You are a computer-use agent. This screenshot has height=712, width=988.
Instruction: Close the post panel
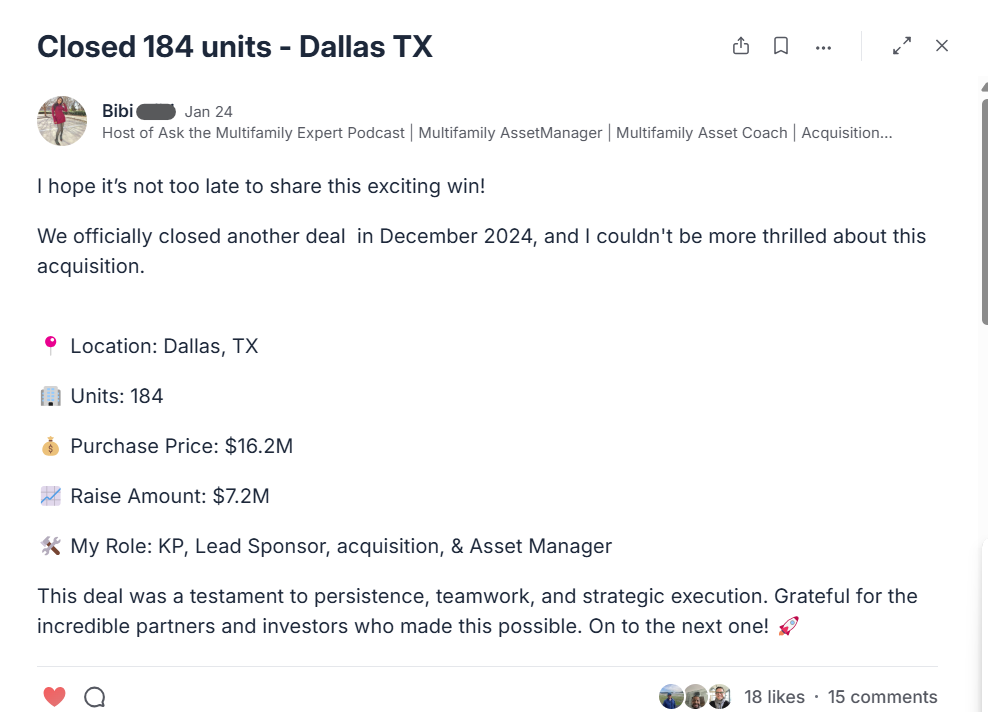(x=942, y=46)
